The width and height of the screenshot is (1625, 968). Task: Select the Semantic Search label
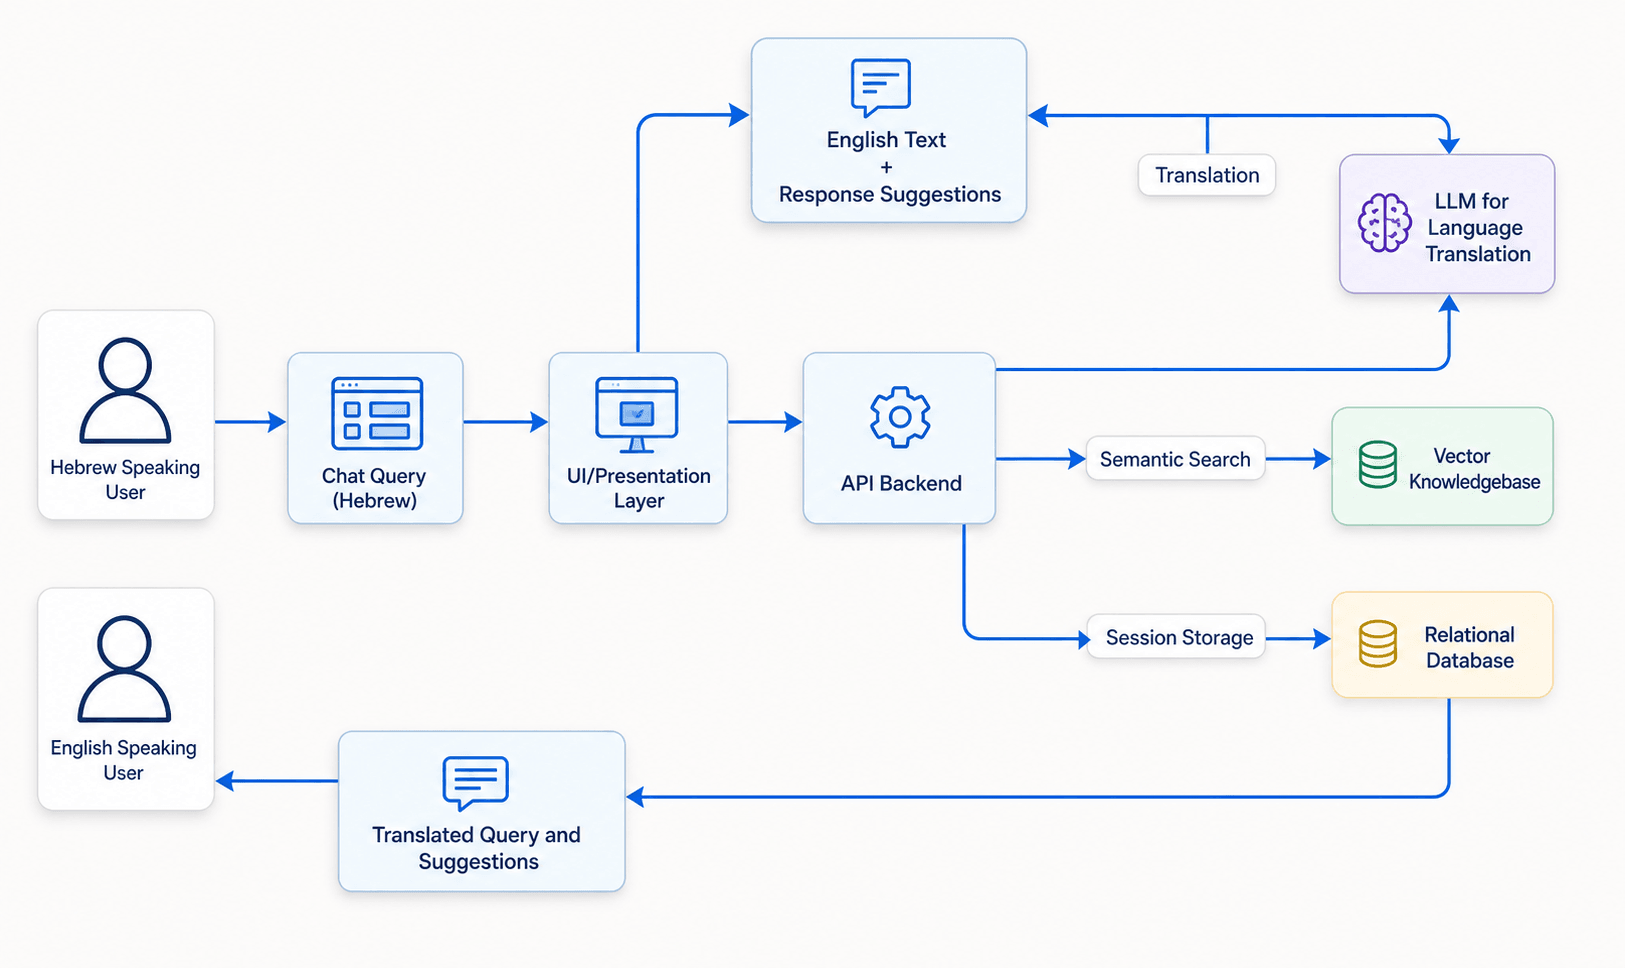(1175, 459)
